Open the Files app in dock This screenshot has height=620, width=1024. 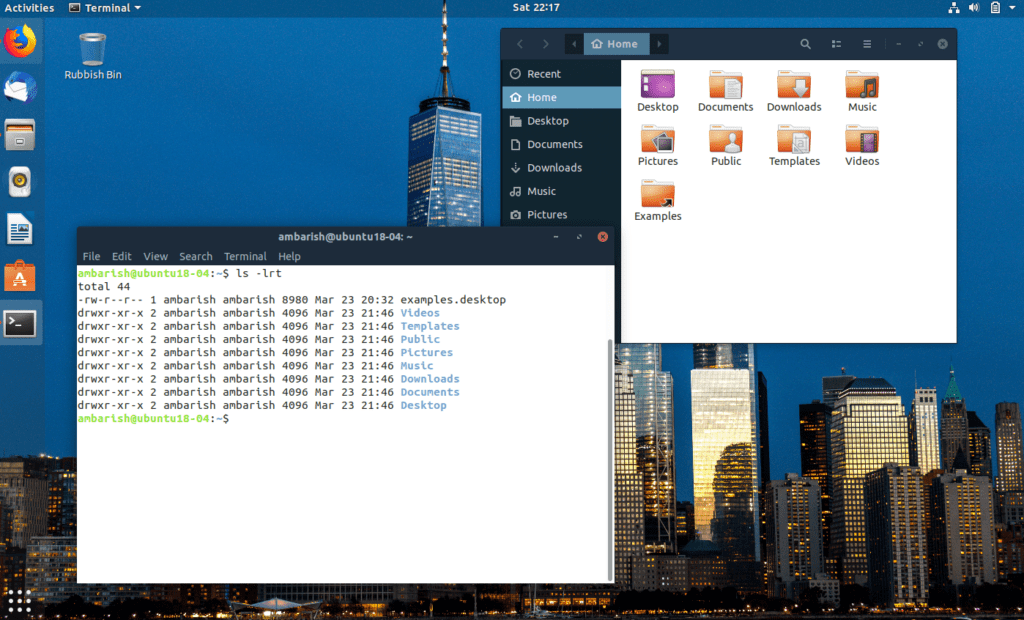(x=20, y=135)
